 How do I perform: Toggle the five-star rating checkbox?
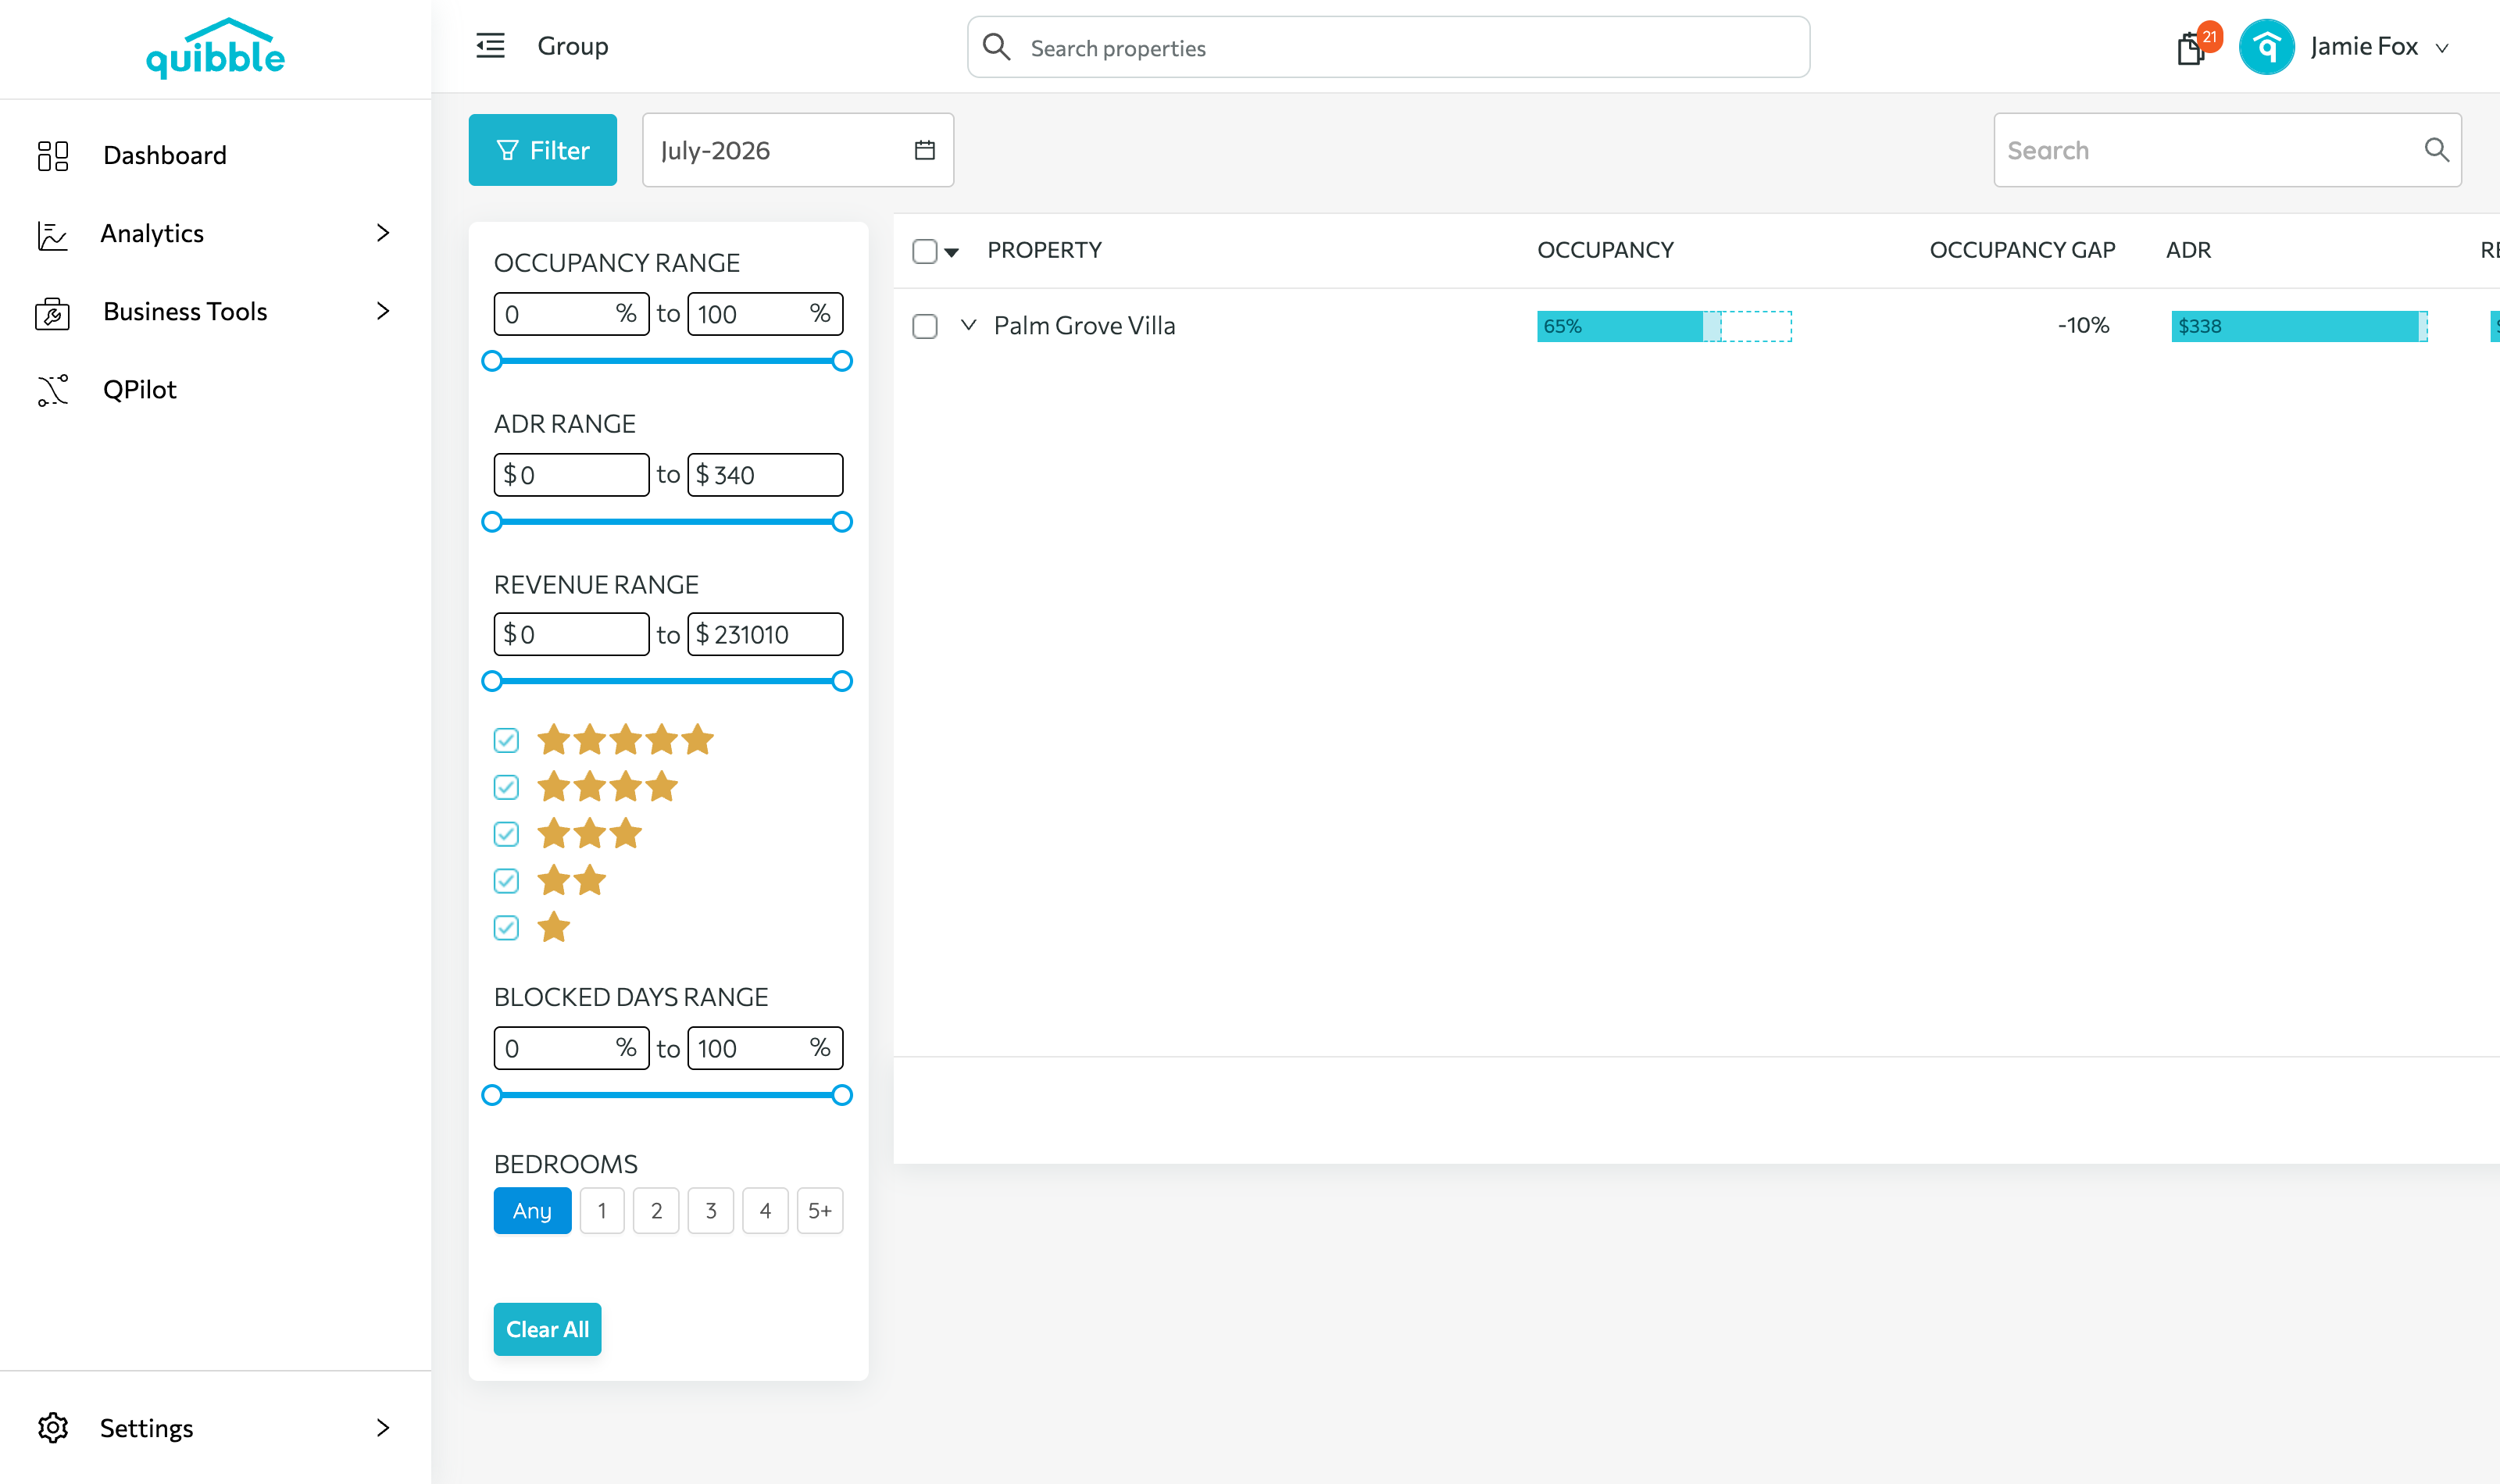(506, 740)
